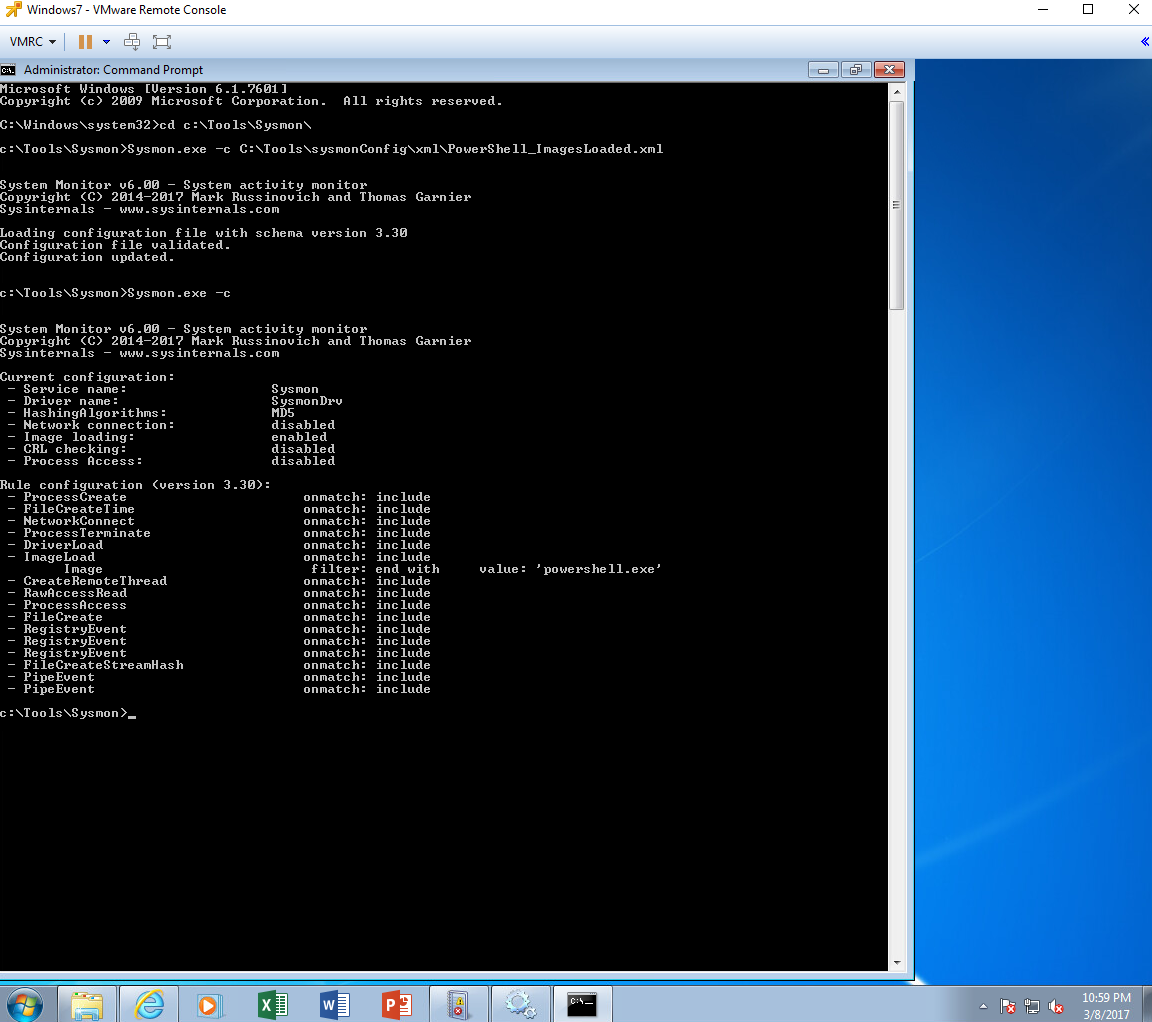Launch Excel from the taskbar
The image size is (1152, 1022).
click(x=273, y=1004)
